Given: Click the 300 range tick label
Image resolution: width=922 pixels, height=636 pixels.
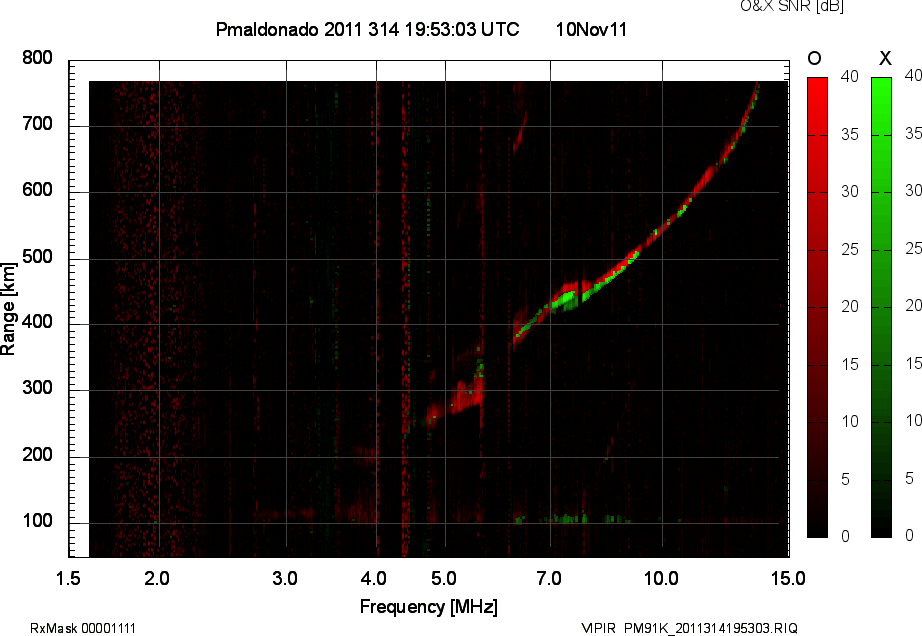Looking at the screenshot, I should pyautogui.click(x=38, y=388).
